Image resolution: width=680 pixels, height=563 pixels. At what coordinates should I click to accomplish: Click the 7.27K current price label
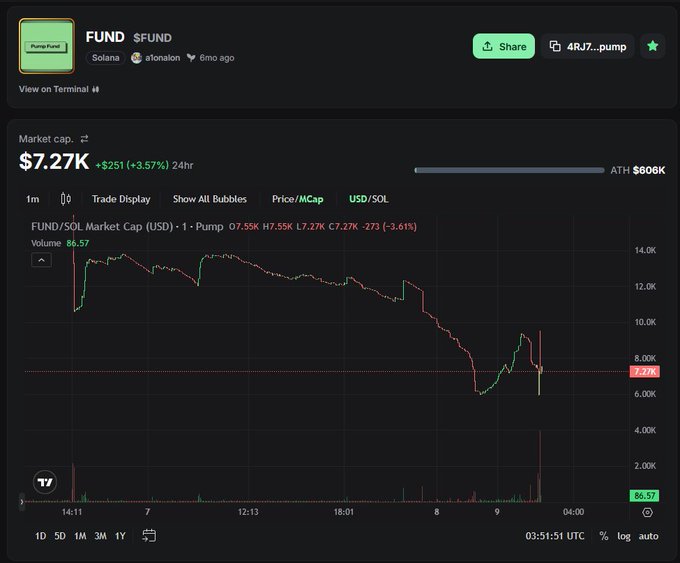pos(645,371)
